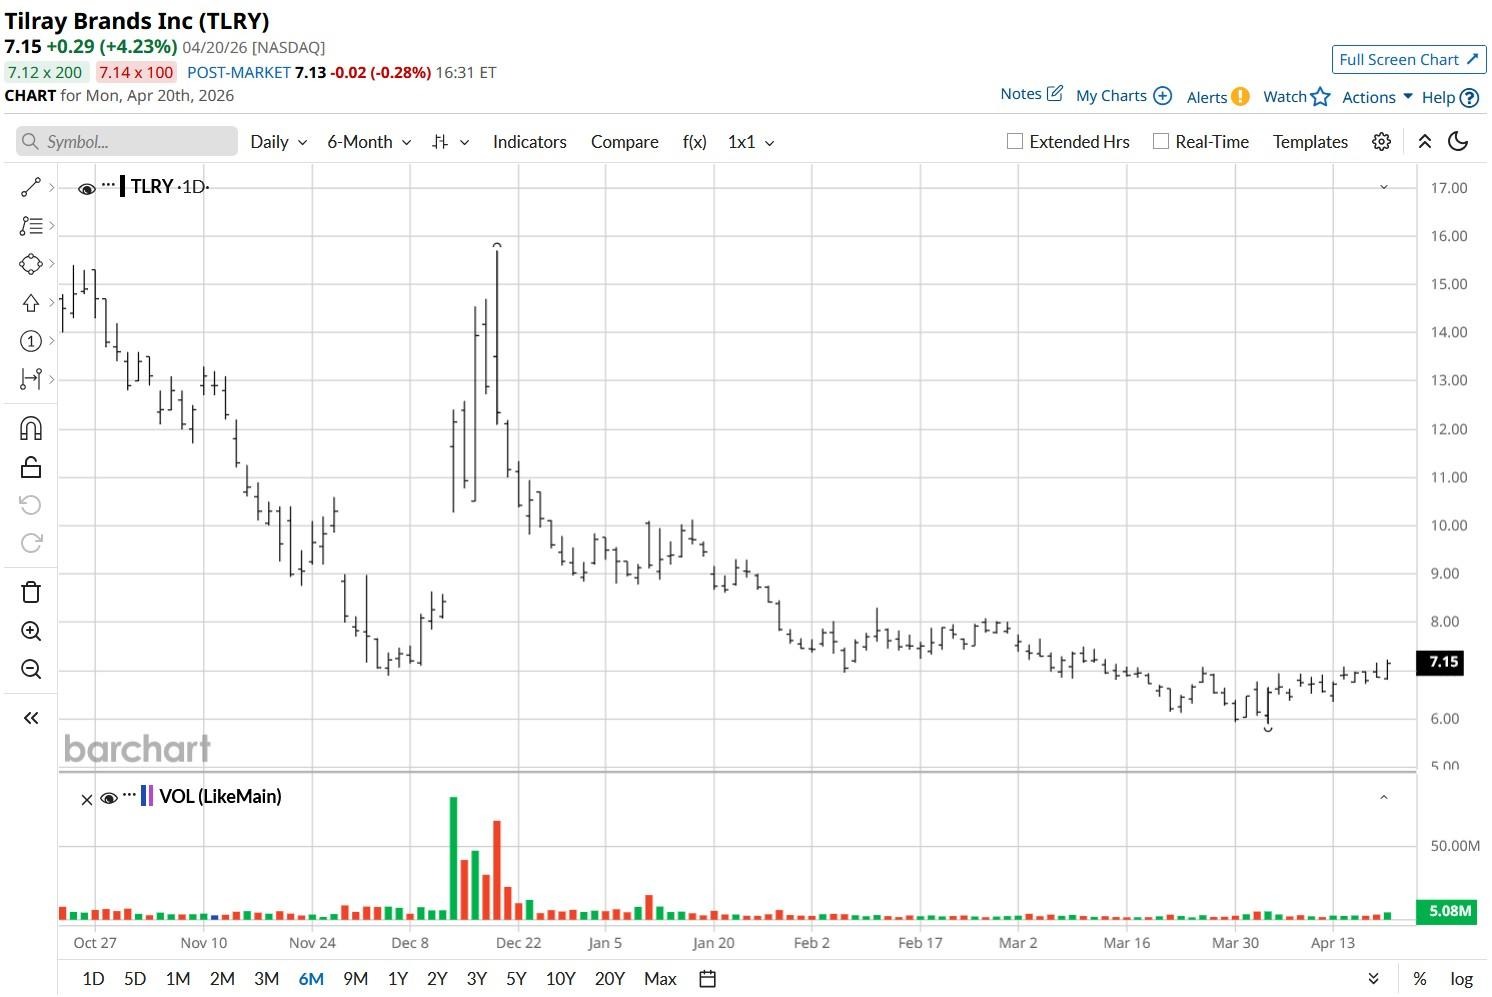Open the Templates menu
Viewport: 1492px width, 997px height.
1310,142
